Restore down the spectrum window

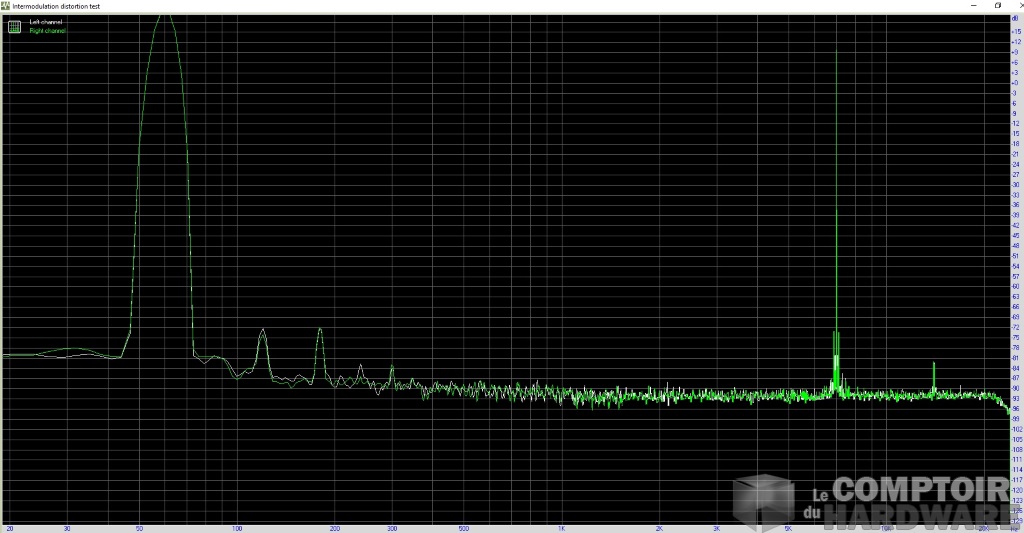(997, 5)
